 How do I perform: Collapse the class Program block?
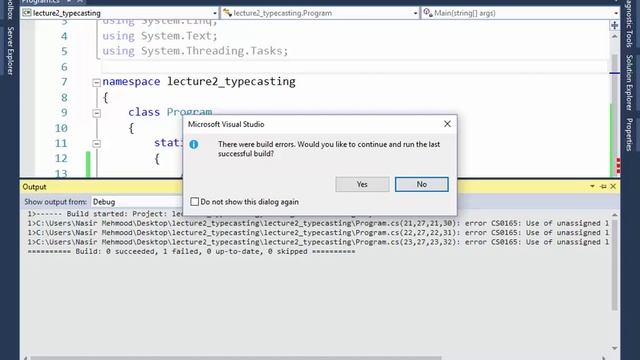[96, 113]
